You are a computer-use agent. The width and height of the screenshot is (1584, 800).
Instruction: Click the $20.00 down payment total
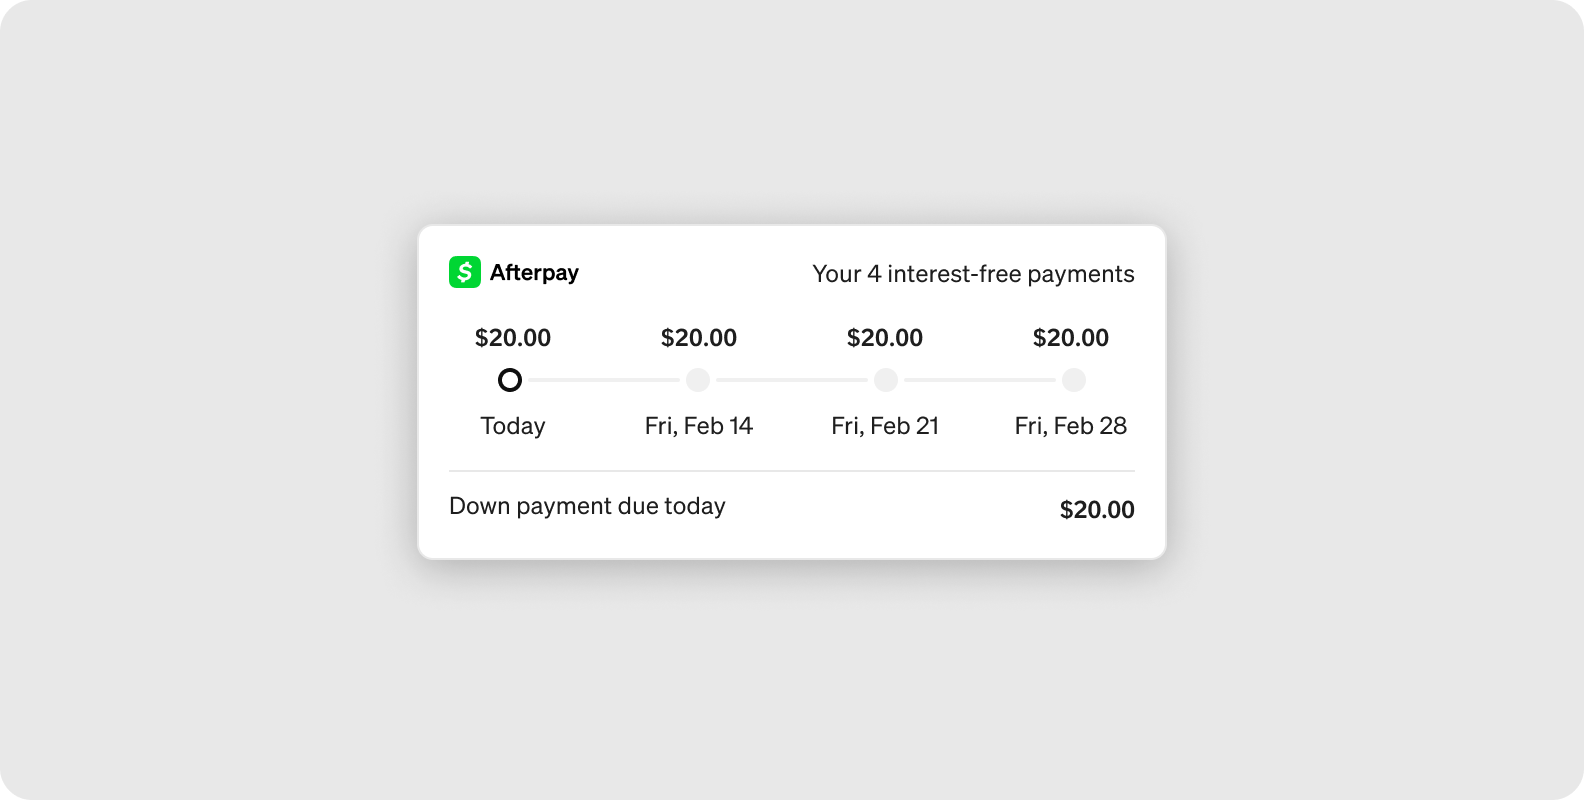[1097, 510]
